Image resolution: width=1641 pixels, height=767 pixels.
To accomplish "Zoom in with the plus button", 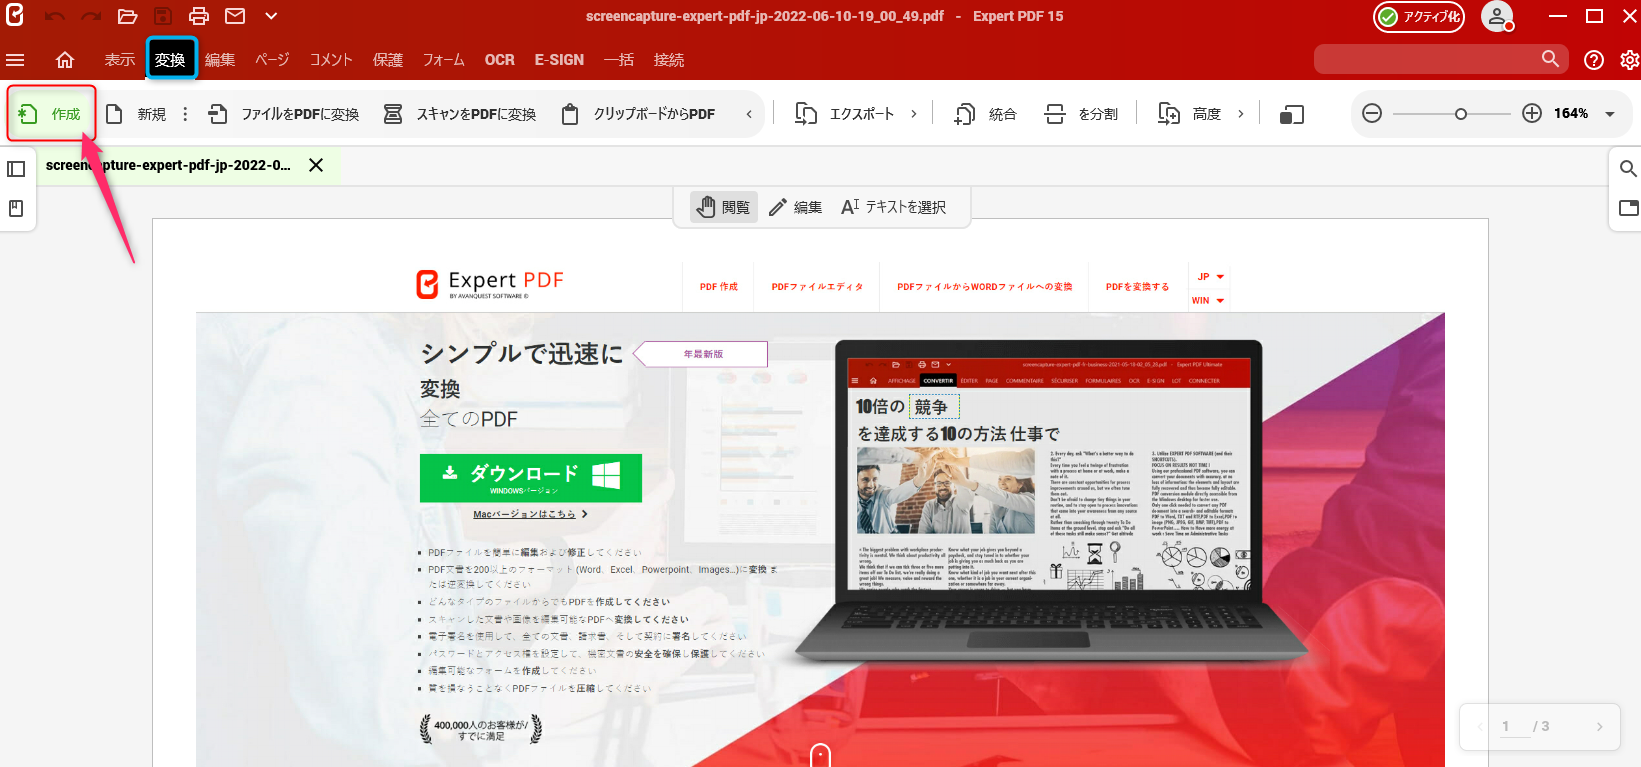I will pyautogui.click(x=1532, y=113).
